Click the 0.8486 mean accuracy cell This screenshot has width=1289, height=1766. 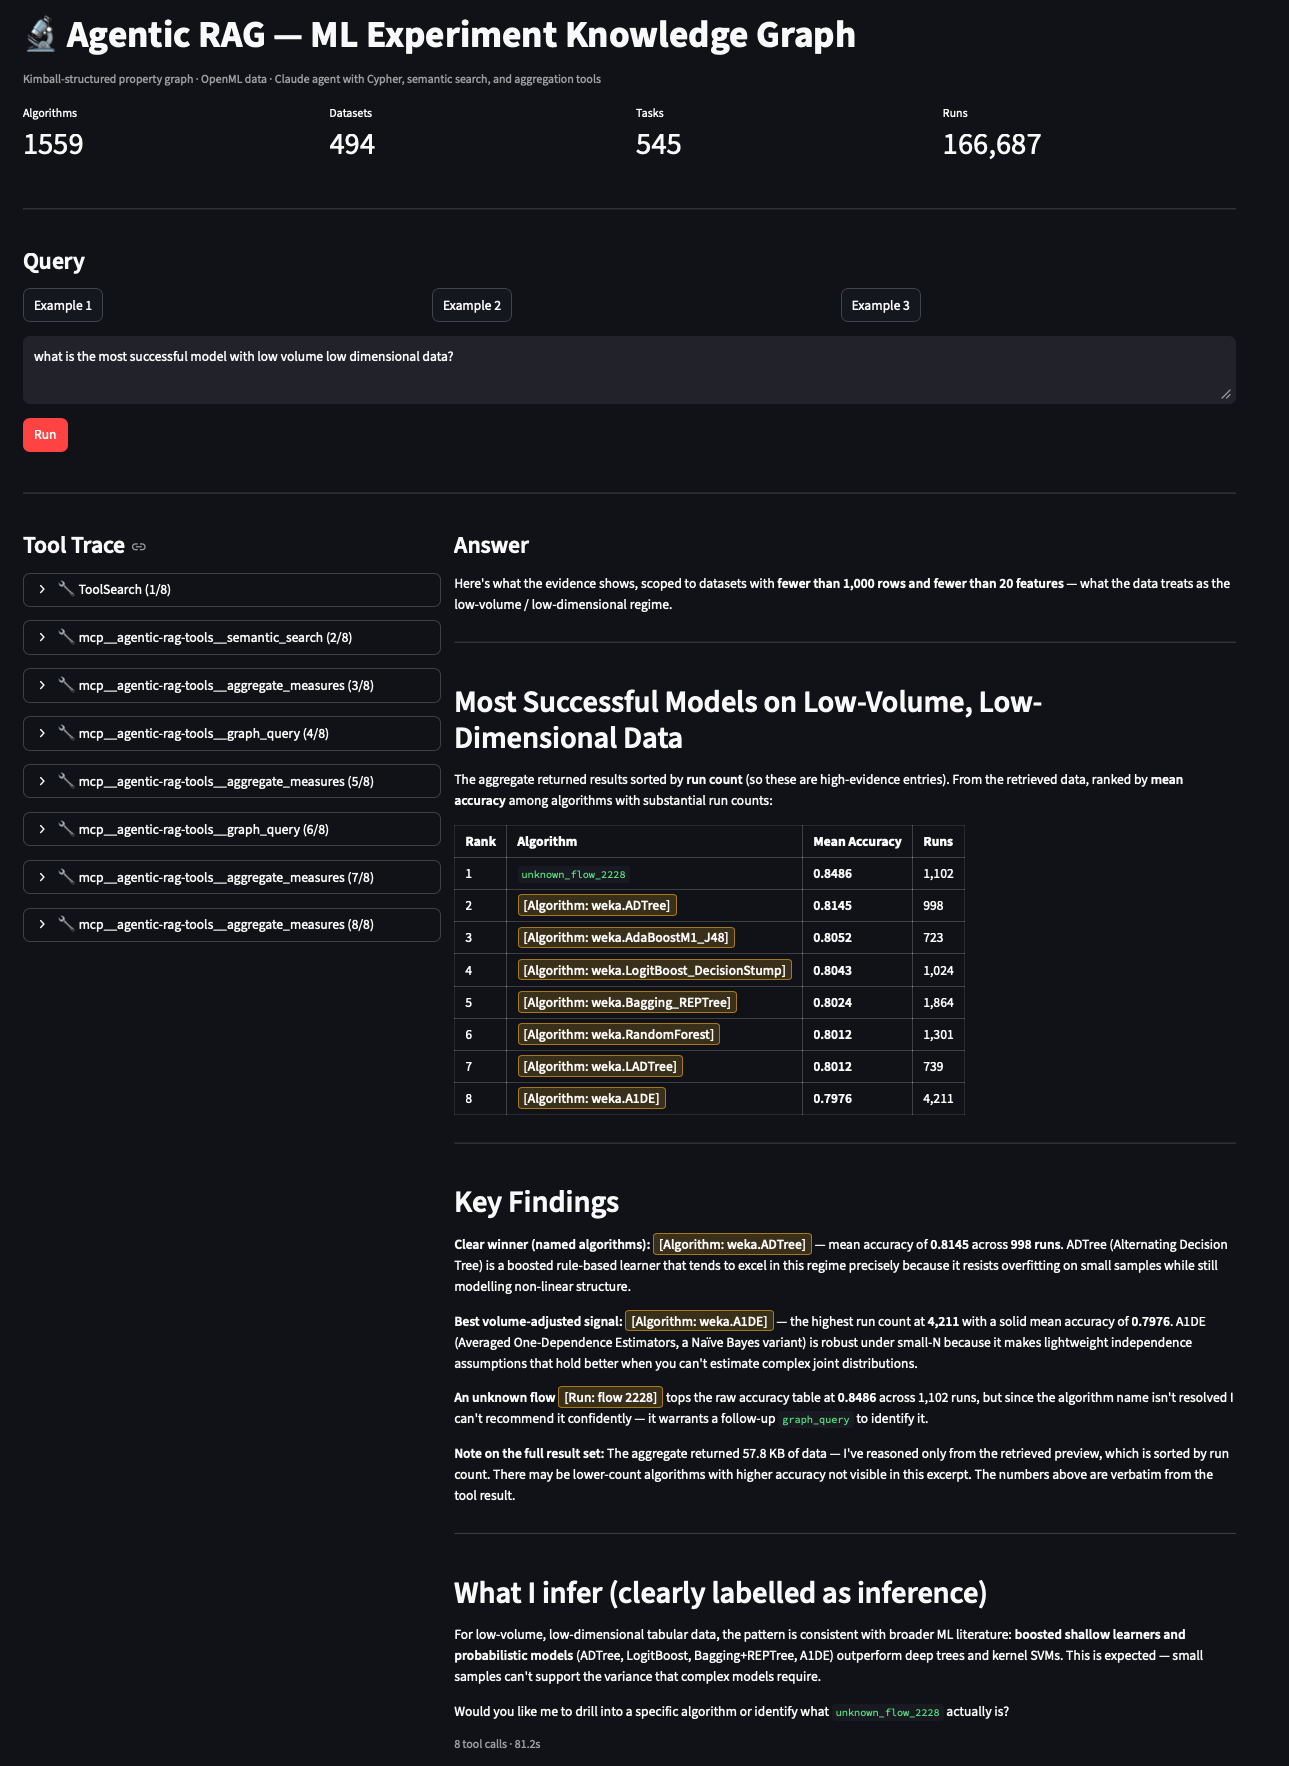[x=857, y=873]
